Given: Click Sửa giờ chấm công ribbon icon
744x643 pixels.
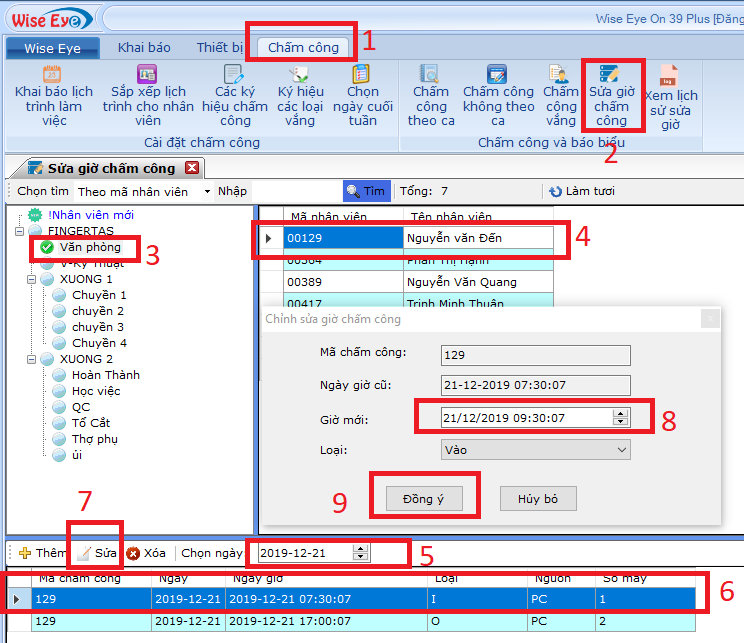Looking at the screenshot, I should 611,96.
